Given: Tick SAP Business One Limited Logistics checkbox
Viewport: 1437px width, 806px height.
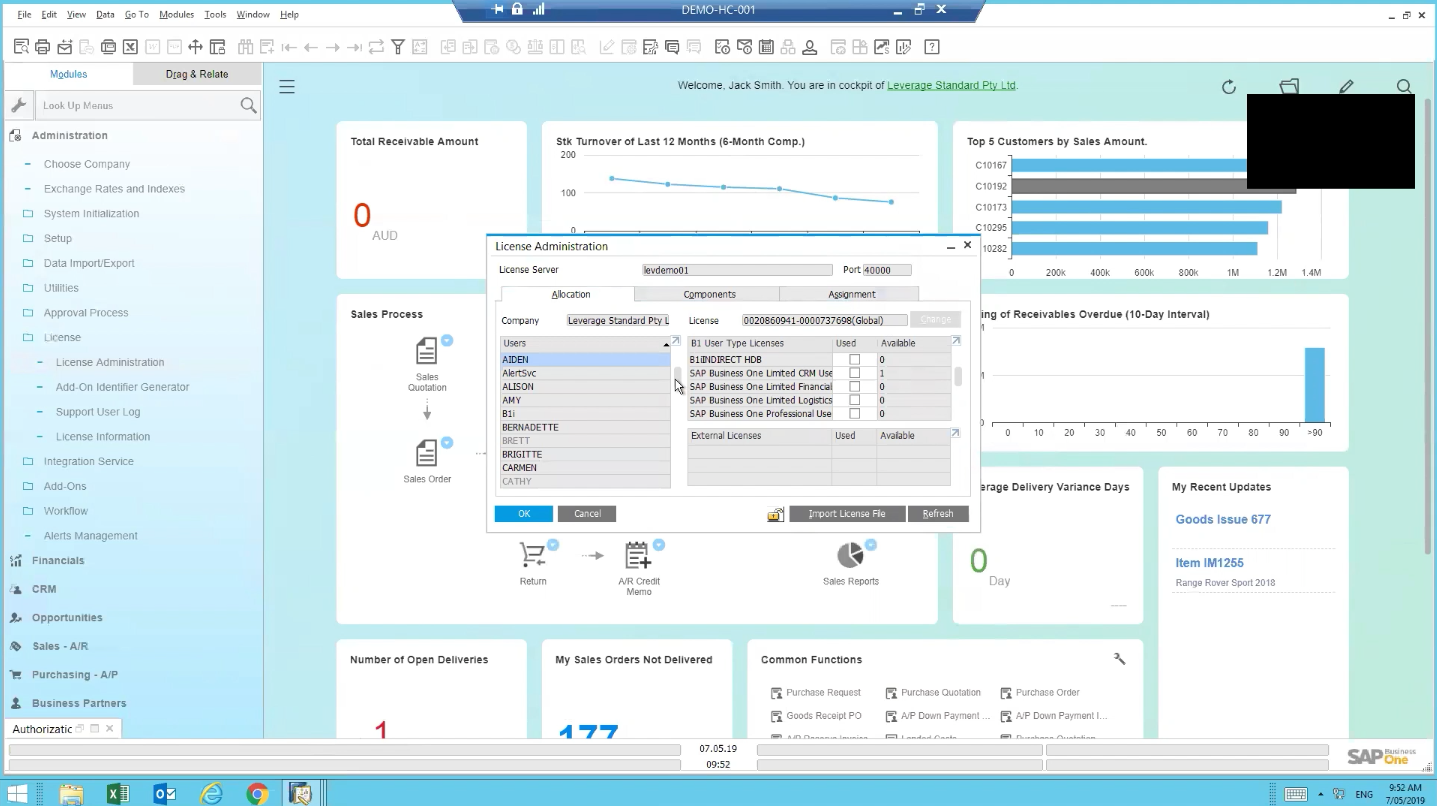Looking at the screenshot, I should [854, 400].
